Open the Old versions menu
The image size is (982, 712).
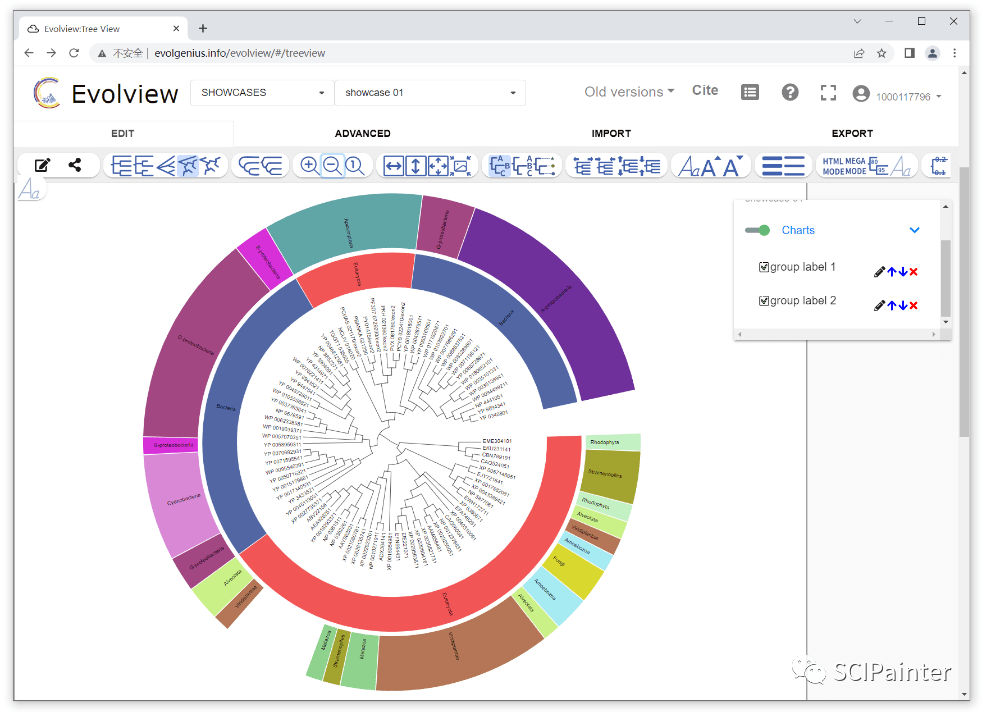point(629,92)
